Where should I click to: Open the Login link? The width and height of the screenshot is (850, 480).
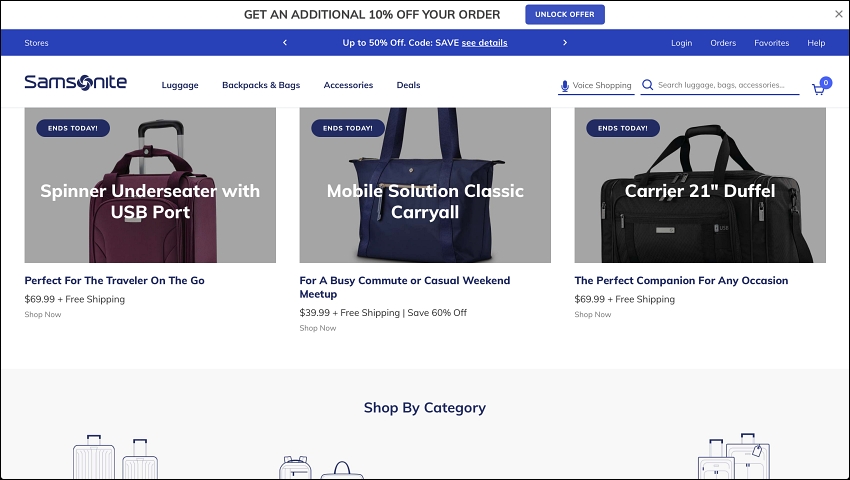tap(681, 43)
